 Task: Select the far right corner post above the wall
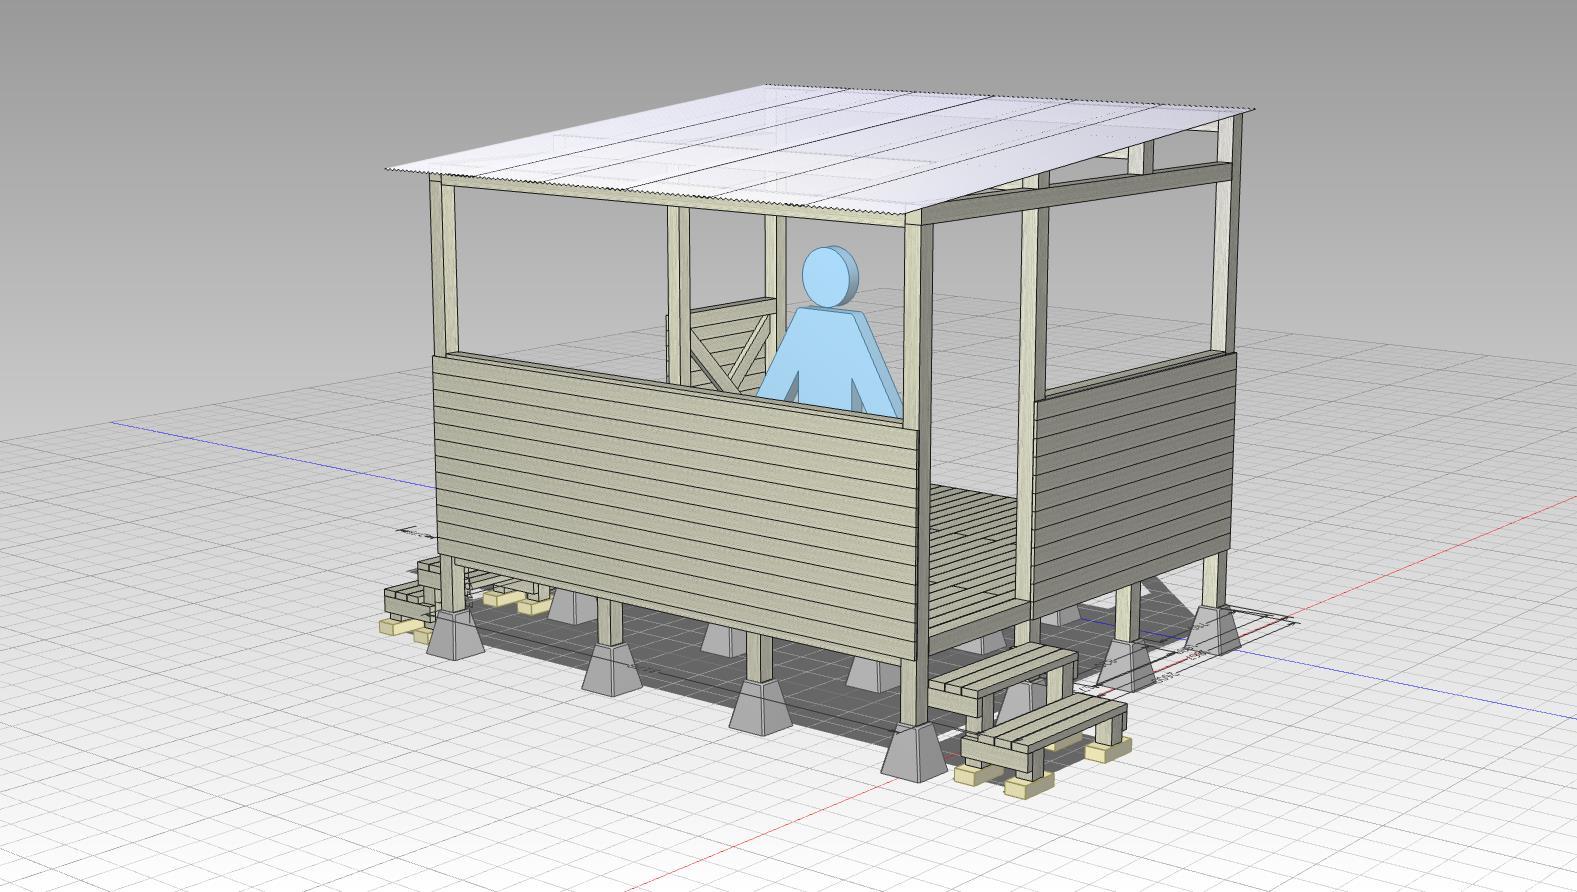[x=1227, y=236]
